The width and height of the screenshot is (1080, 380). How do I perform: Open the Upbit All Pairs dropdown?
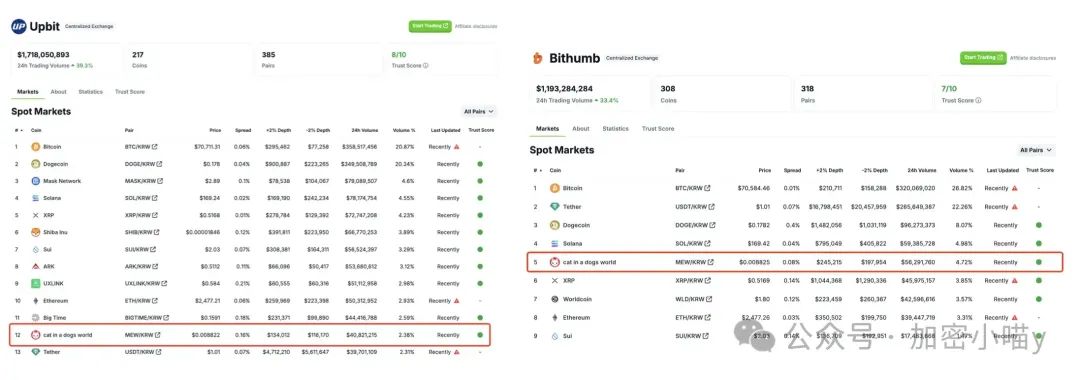pyautogui.click(x=479, y=112)
